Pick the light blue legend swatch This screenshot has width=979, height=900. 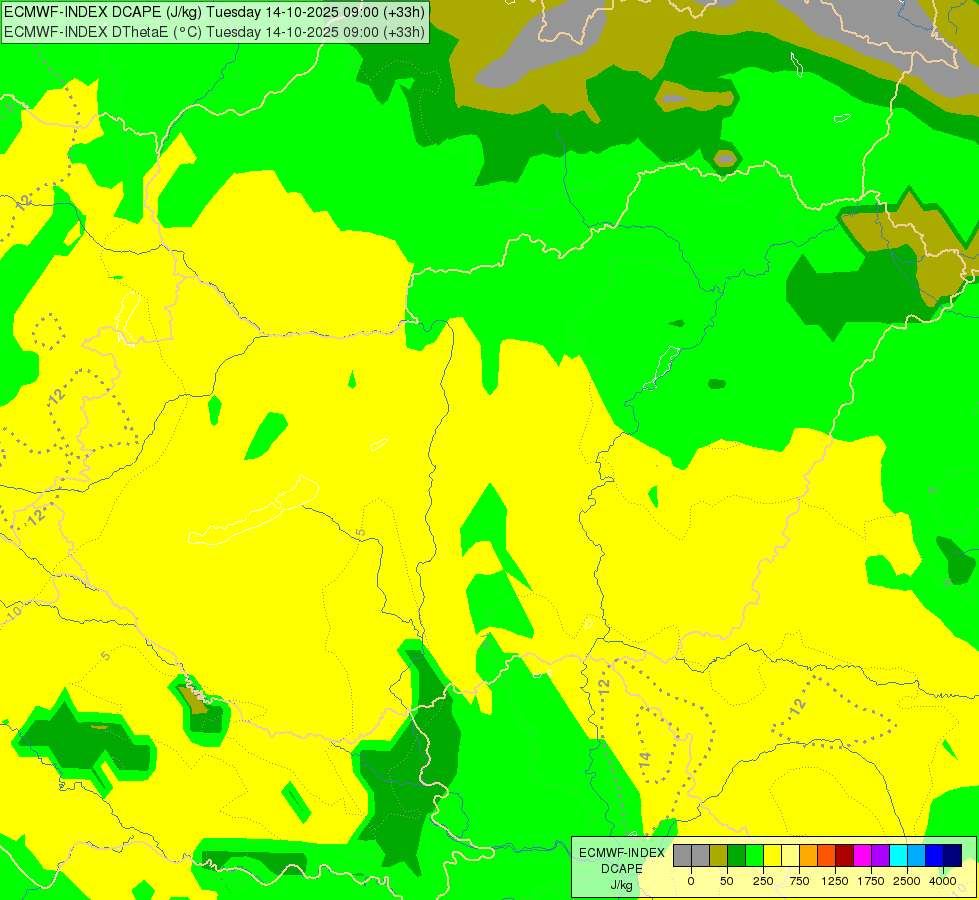click(x=917, y=856)
